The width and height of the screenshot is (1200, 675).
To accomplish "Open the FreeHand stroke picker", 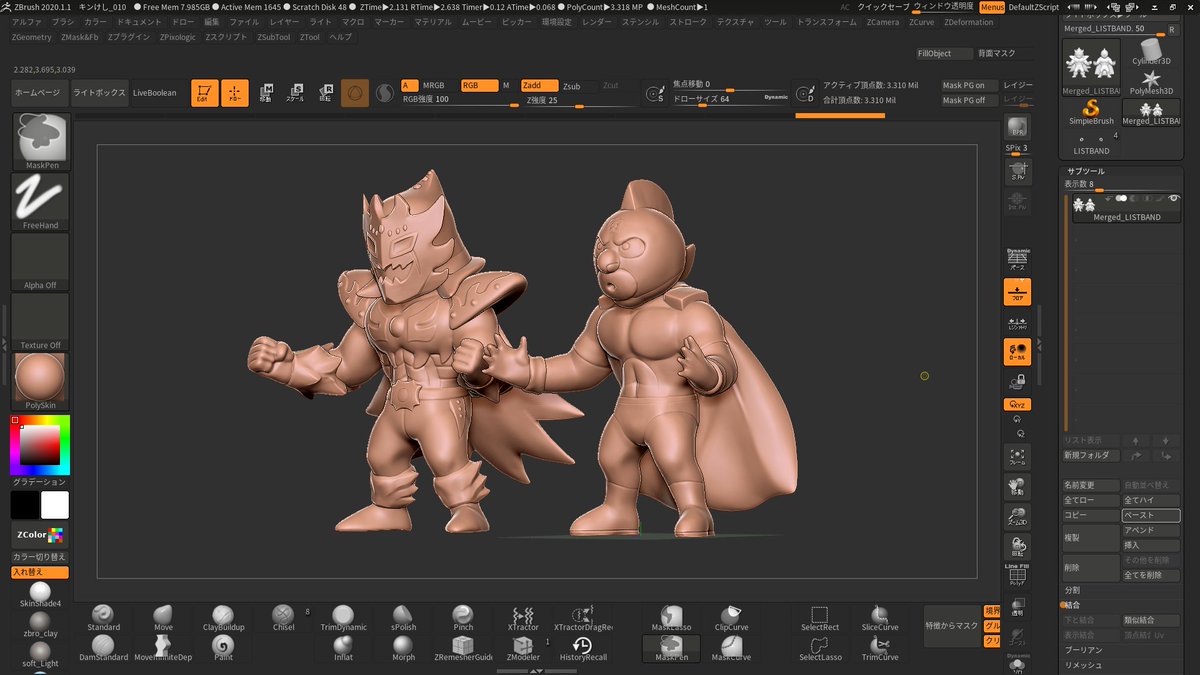I will pos(41,202).
